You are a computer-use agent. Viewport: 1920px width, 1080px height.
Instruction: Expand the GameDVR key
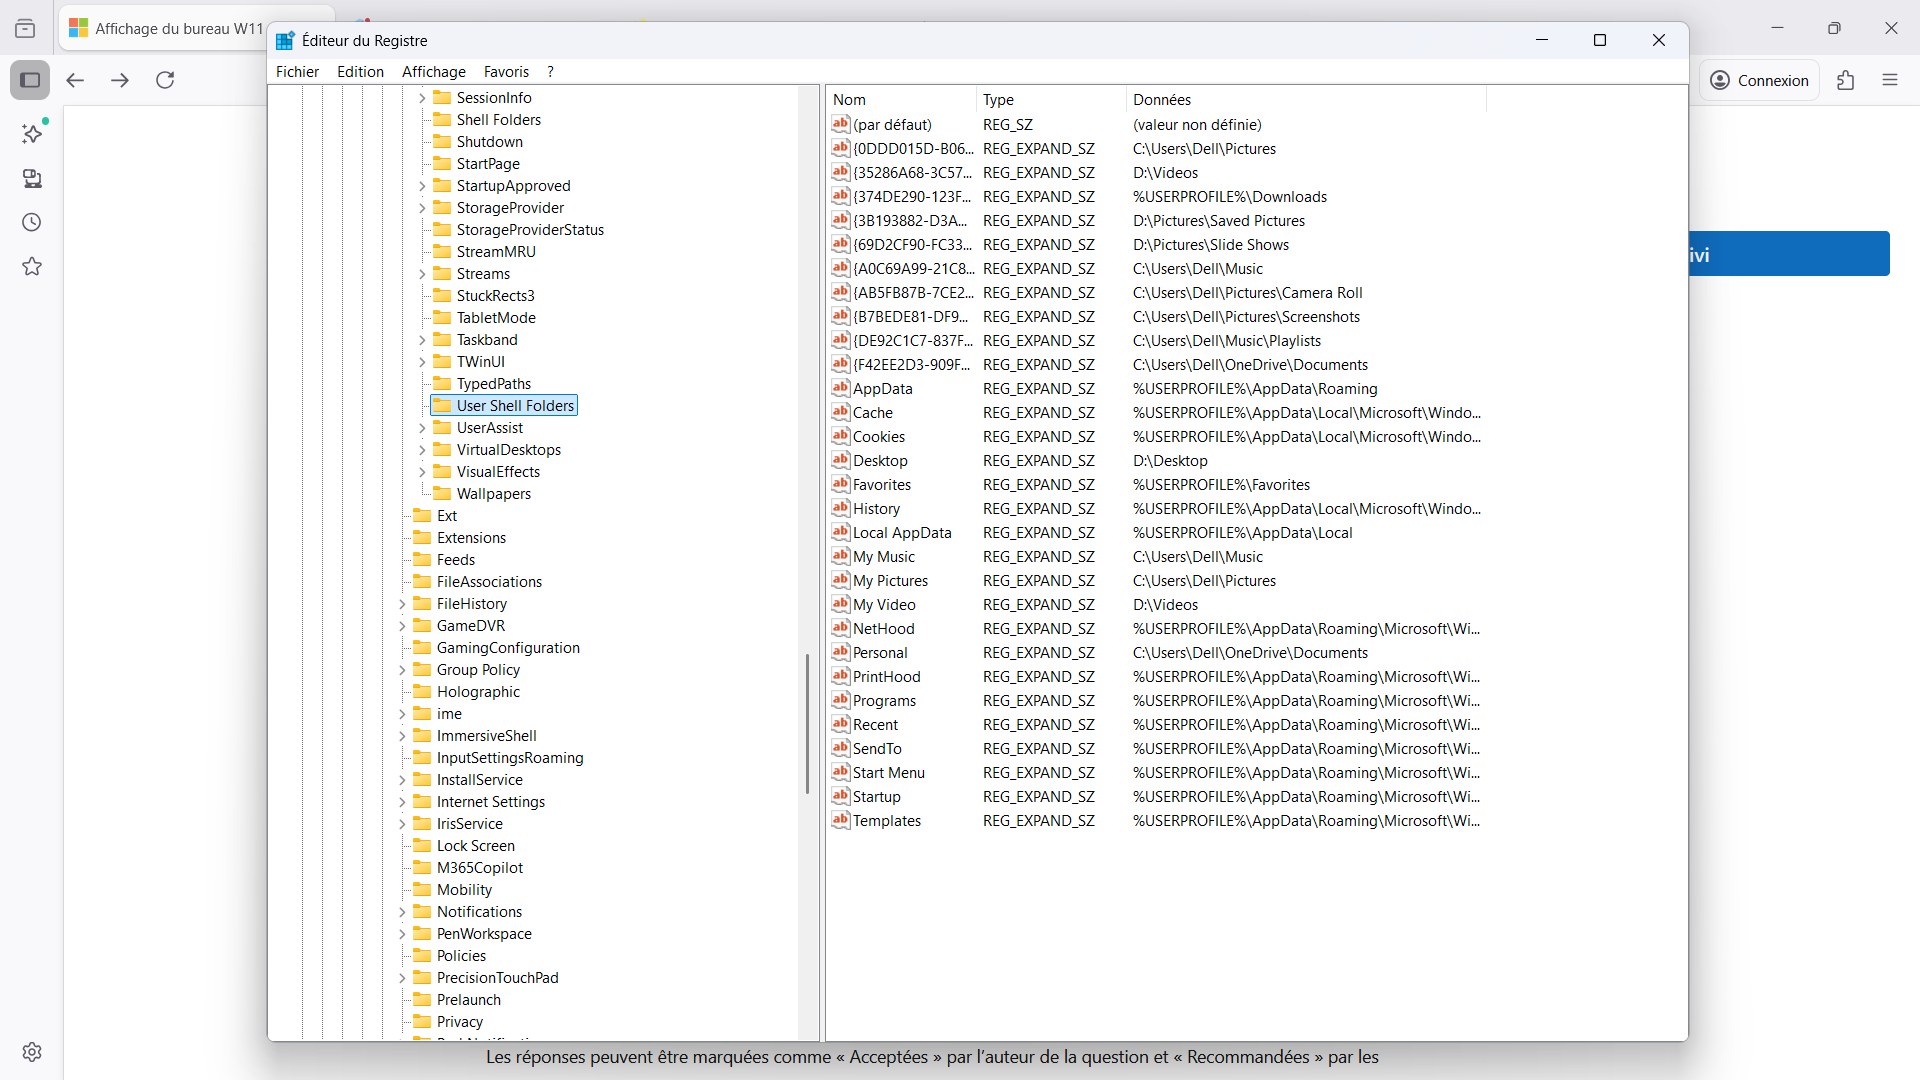pyautogui.click(x=402, y=626)
